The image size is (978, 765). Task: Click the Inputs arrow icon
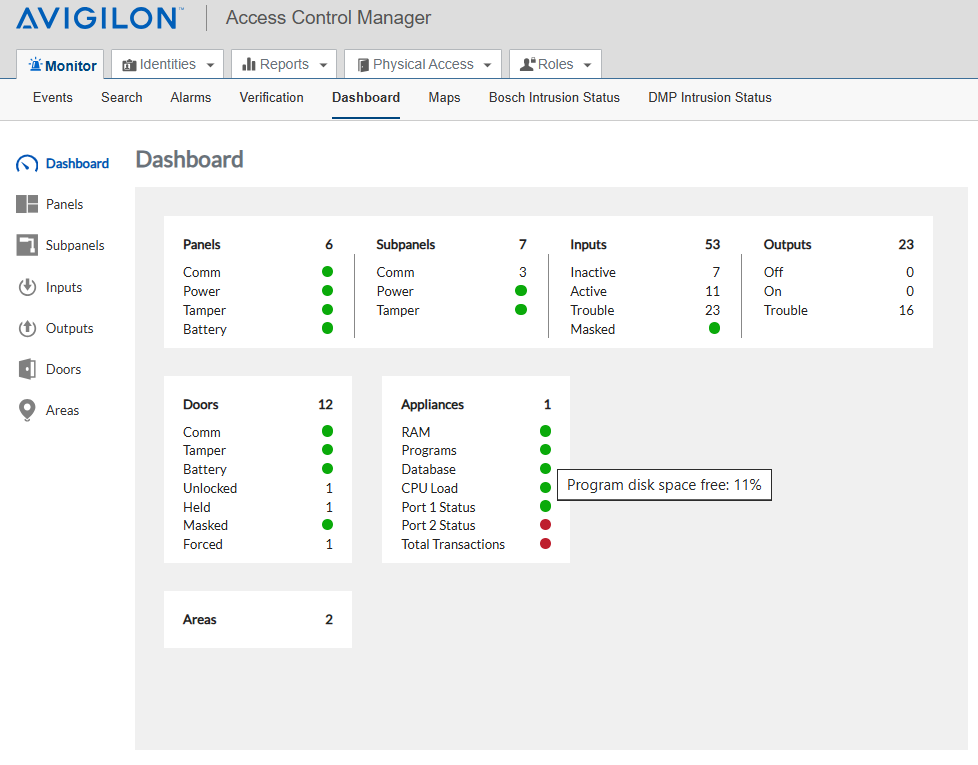pyautogui.click(x=27, y=287)
